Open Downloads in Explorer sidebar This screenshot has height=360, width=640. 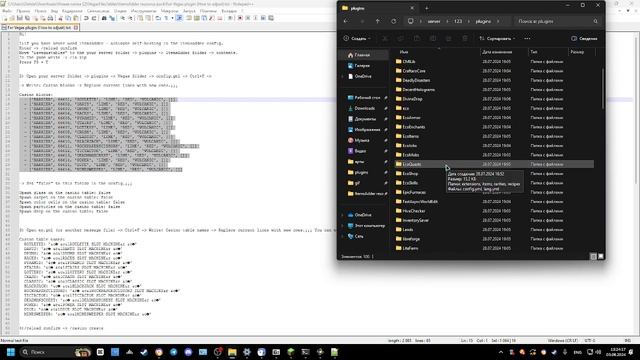pyautogui.click(x=362, y=108)
